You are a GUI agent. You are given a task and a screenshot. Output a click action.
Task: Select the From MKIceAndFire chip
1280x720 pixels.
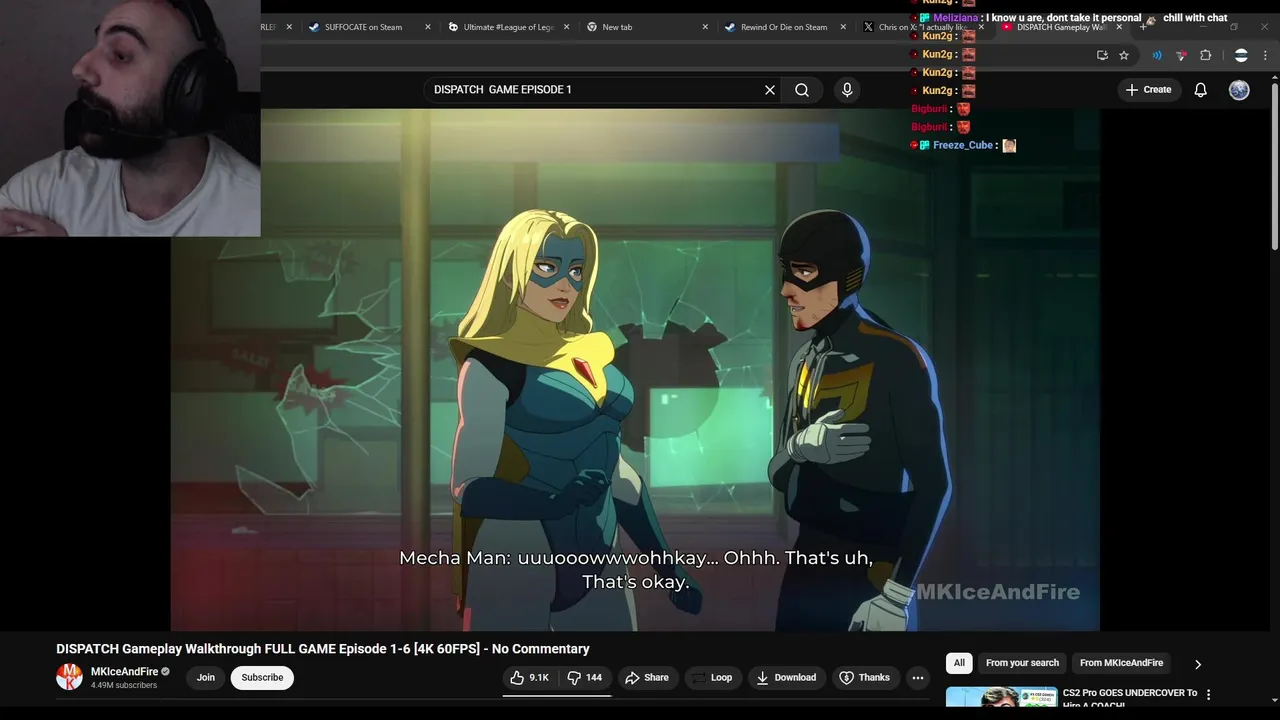[x=1121, y=663]
